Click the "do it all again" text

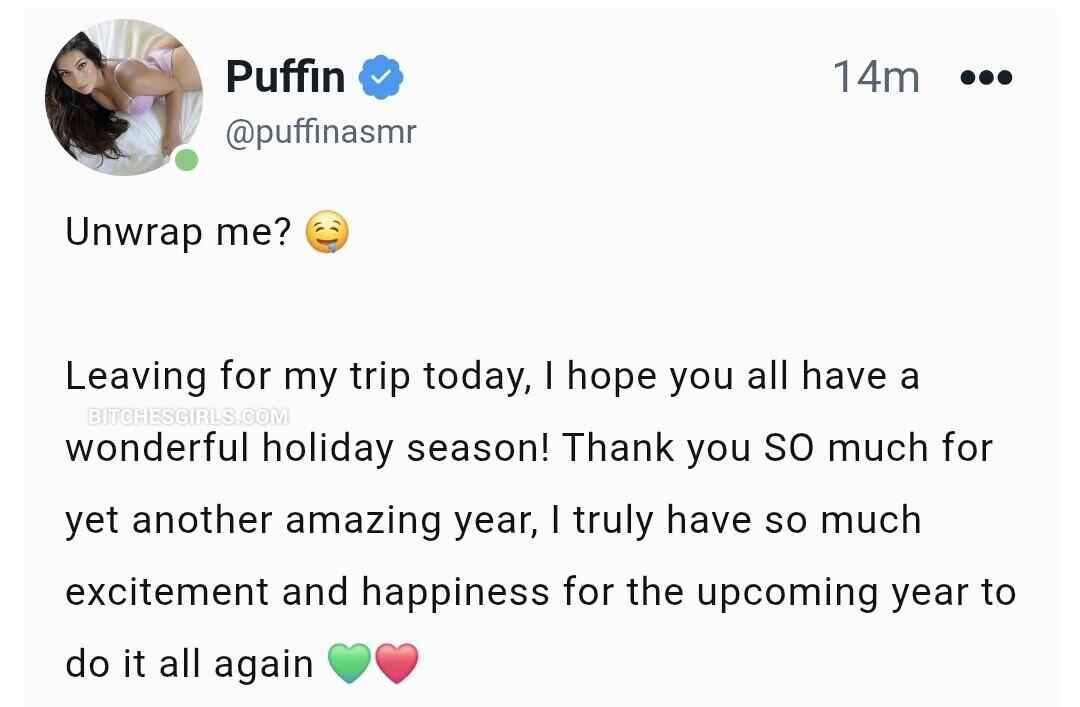[189, 663]
